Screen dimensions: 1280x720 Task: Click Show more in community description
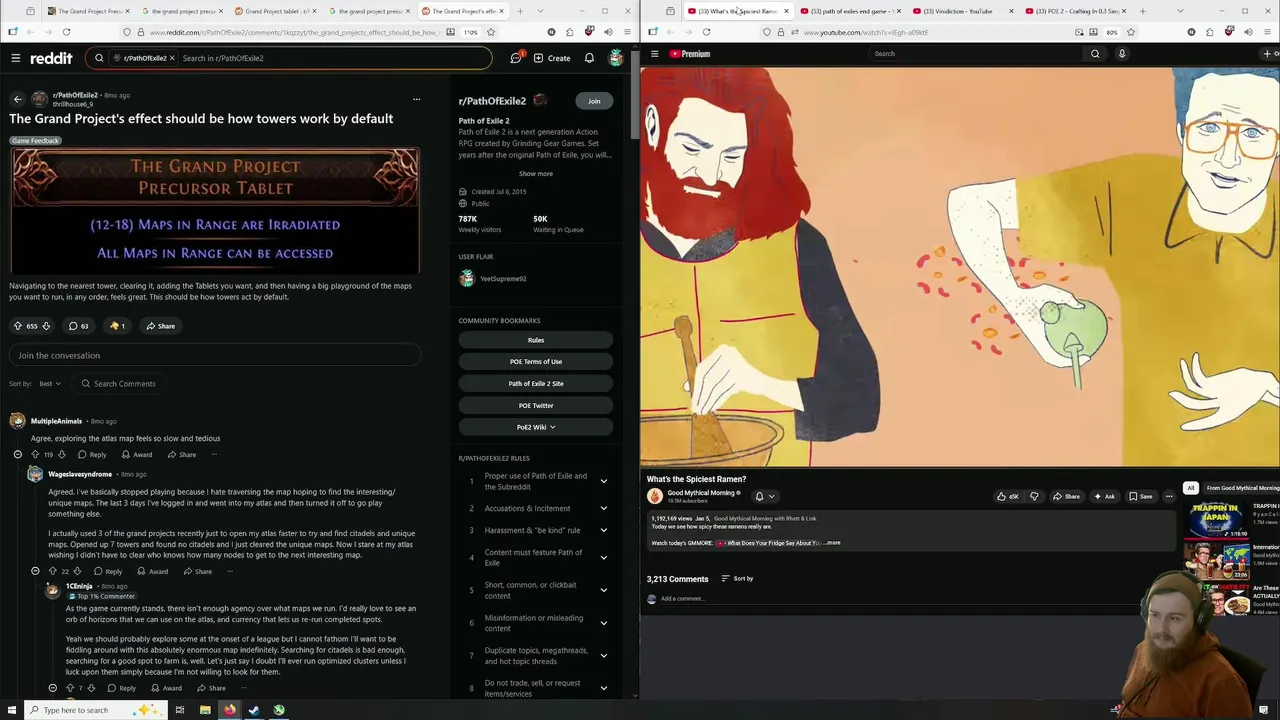535,174
